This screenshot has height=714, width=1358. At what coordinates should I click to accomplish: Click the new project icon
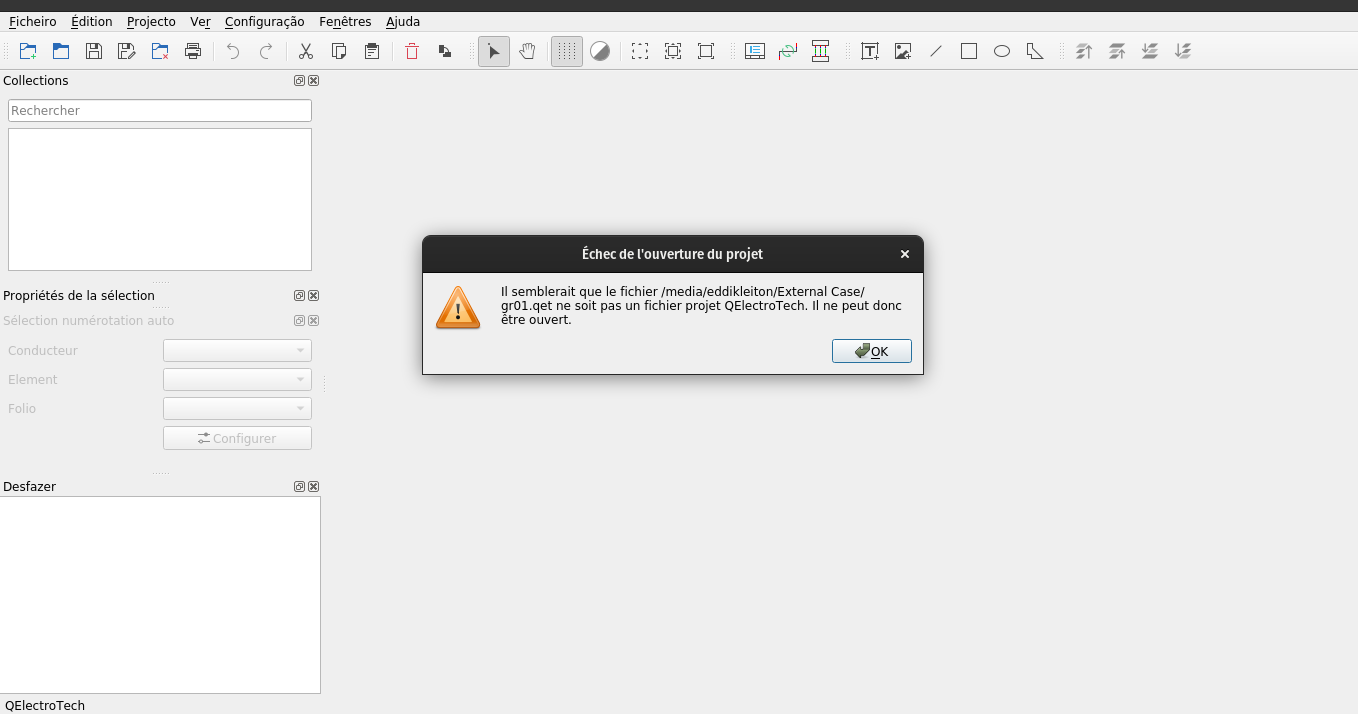click(28, 51)
